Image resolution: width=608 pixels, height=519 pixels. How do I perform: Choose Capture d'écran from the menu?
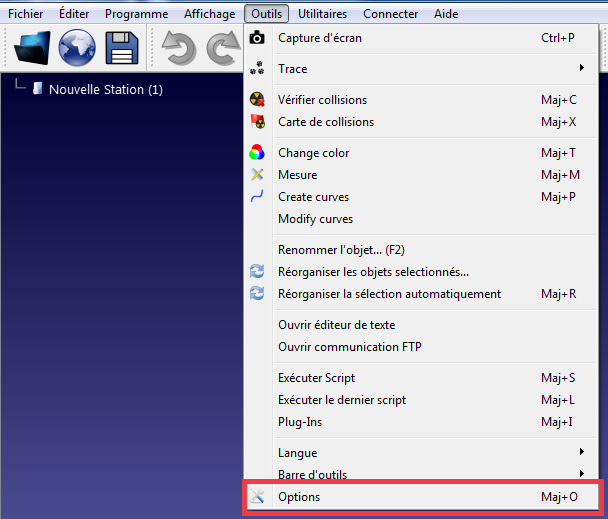coord(421,38)
